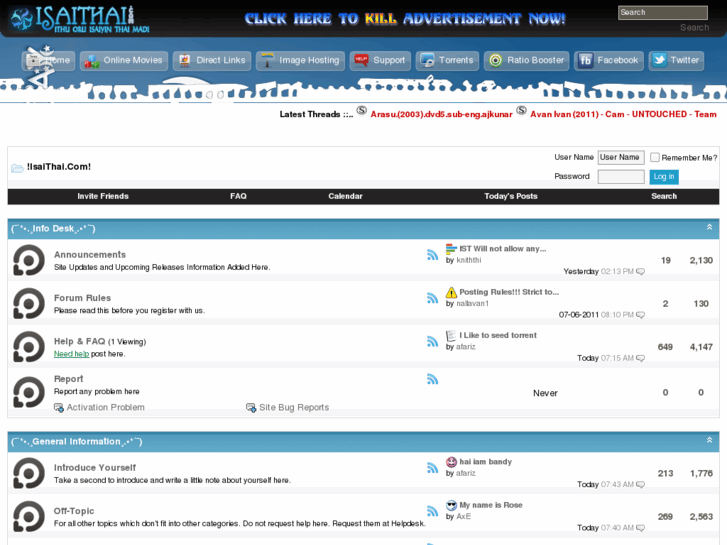Click the Site Bug Reports subforum icon

pos(251,408)
